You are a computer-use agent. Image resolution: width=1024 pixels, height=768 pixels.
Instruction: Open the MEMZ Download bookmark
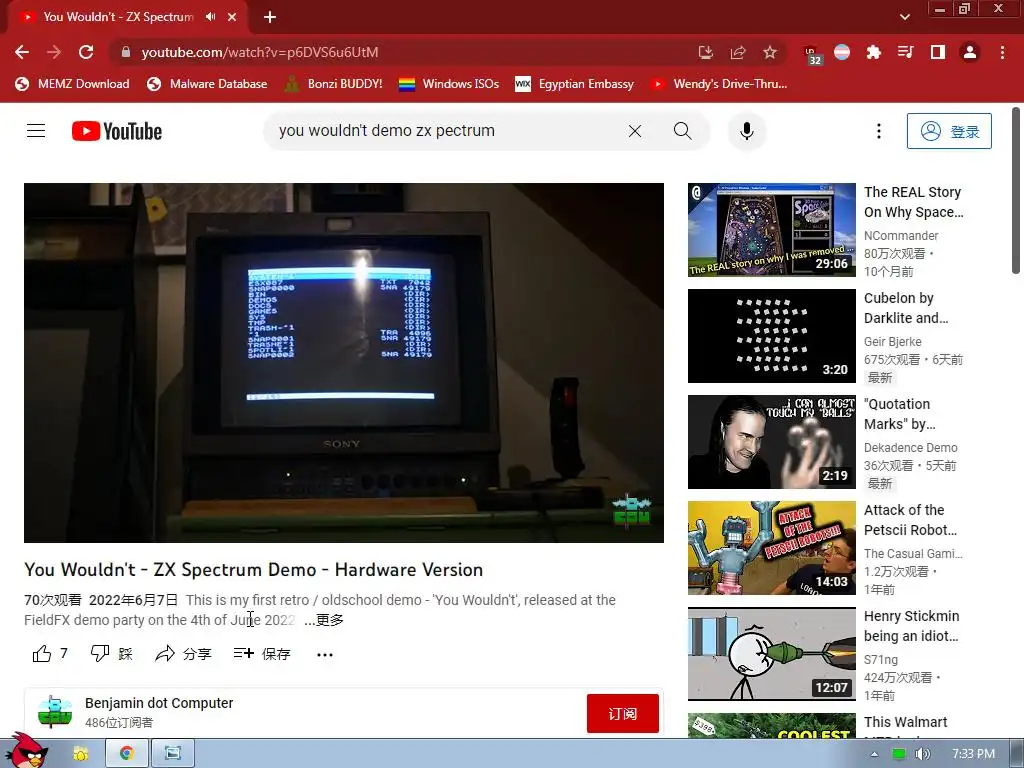coord(72,84)
